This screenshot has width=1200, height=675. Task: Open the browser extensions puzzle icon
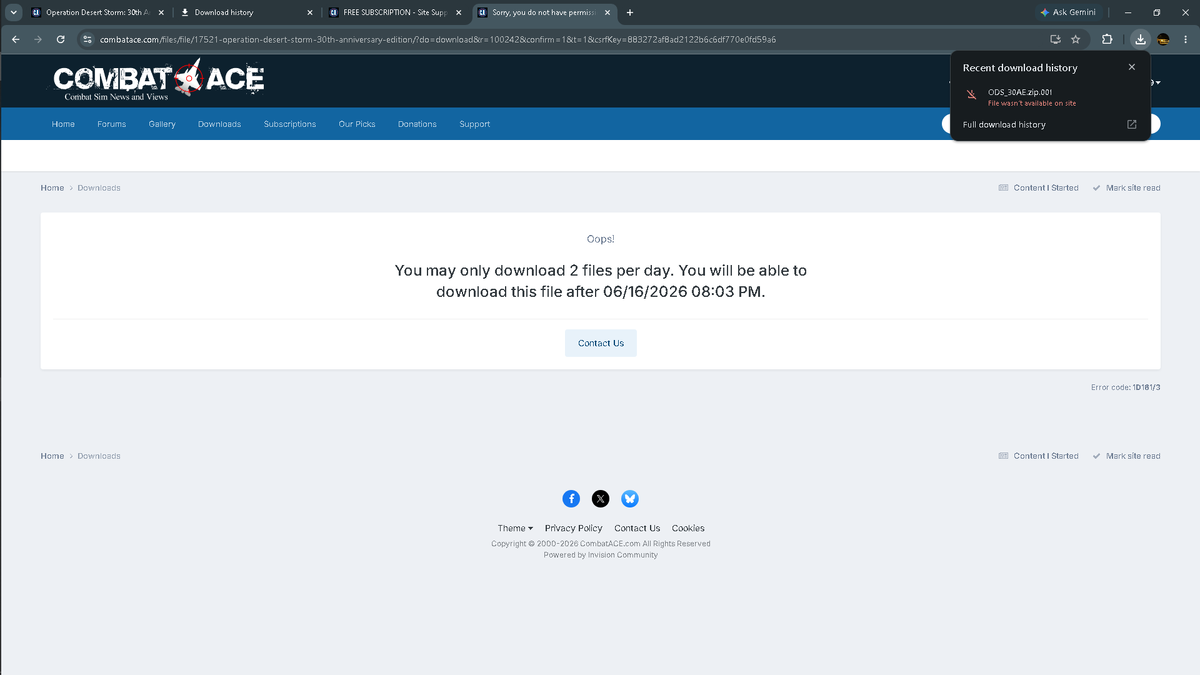[1107, 39]
